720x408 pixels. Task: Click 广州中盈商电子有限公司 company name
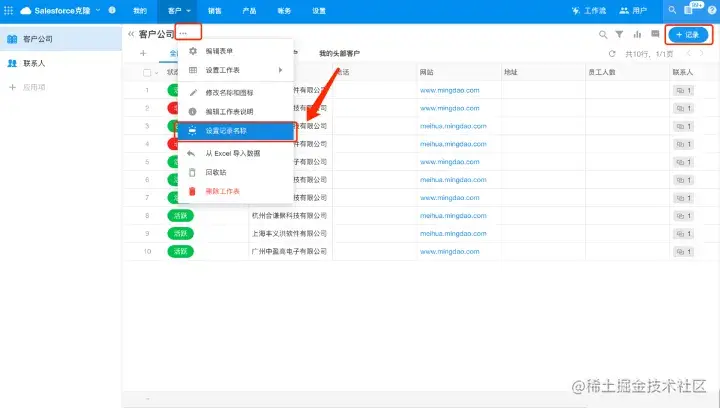pyautogui.click(x=289, y=252)
